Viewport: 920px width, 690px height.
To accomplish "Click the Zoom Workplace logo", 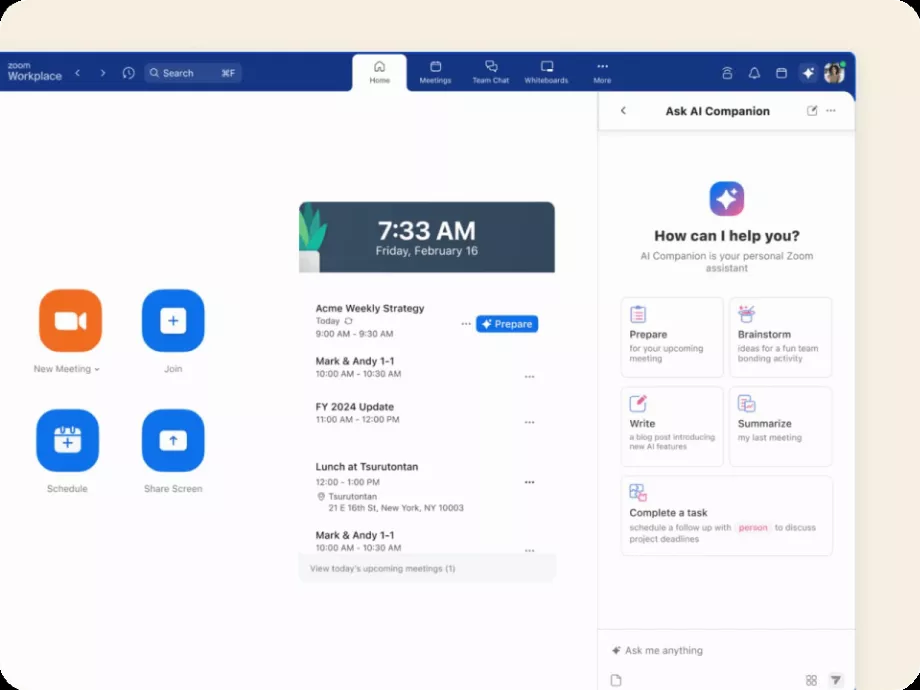I will point(35,72).
